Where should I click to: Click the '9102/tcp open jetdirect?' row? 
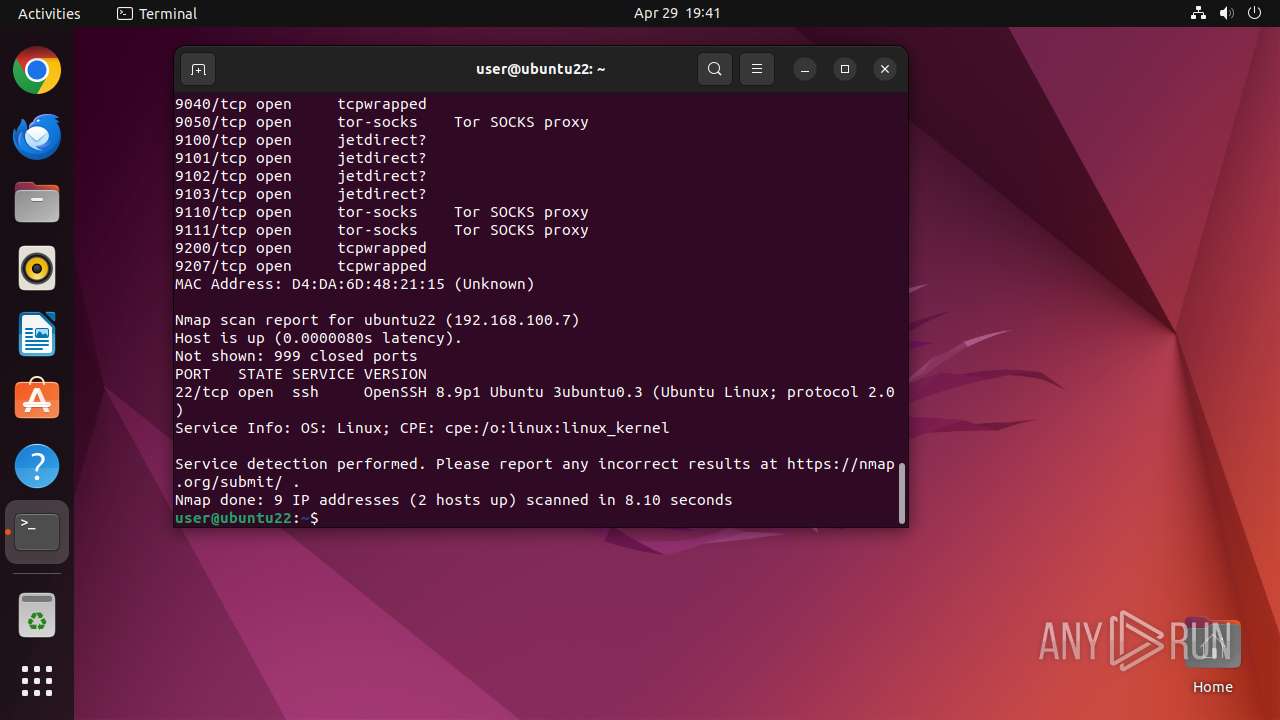[301, 176]
